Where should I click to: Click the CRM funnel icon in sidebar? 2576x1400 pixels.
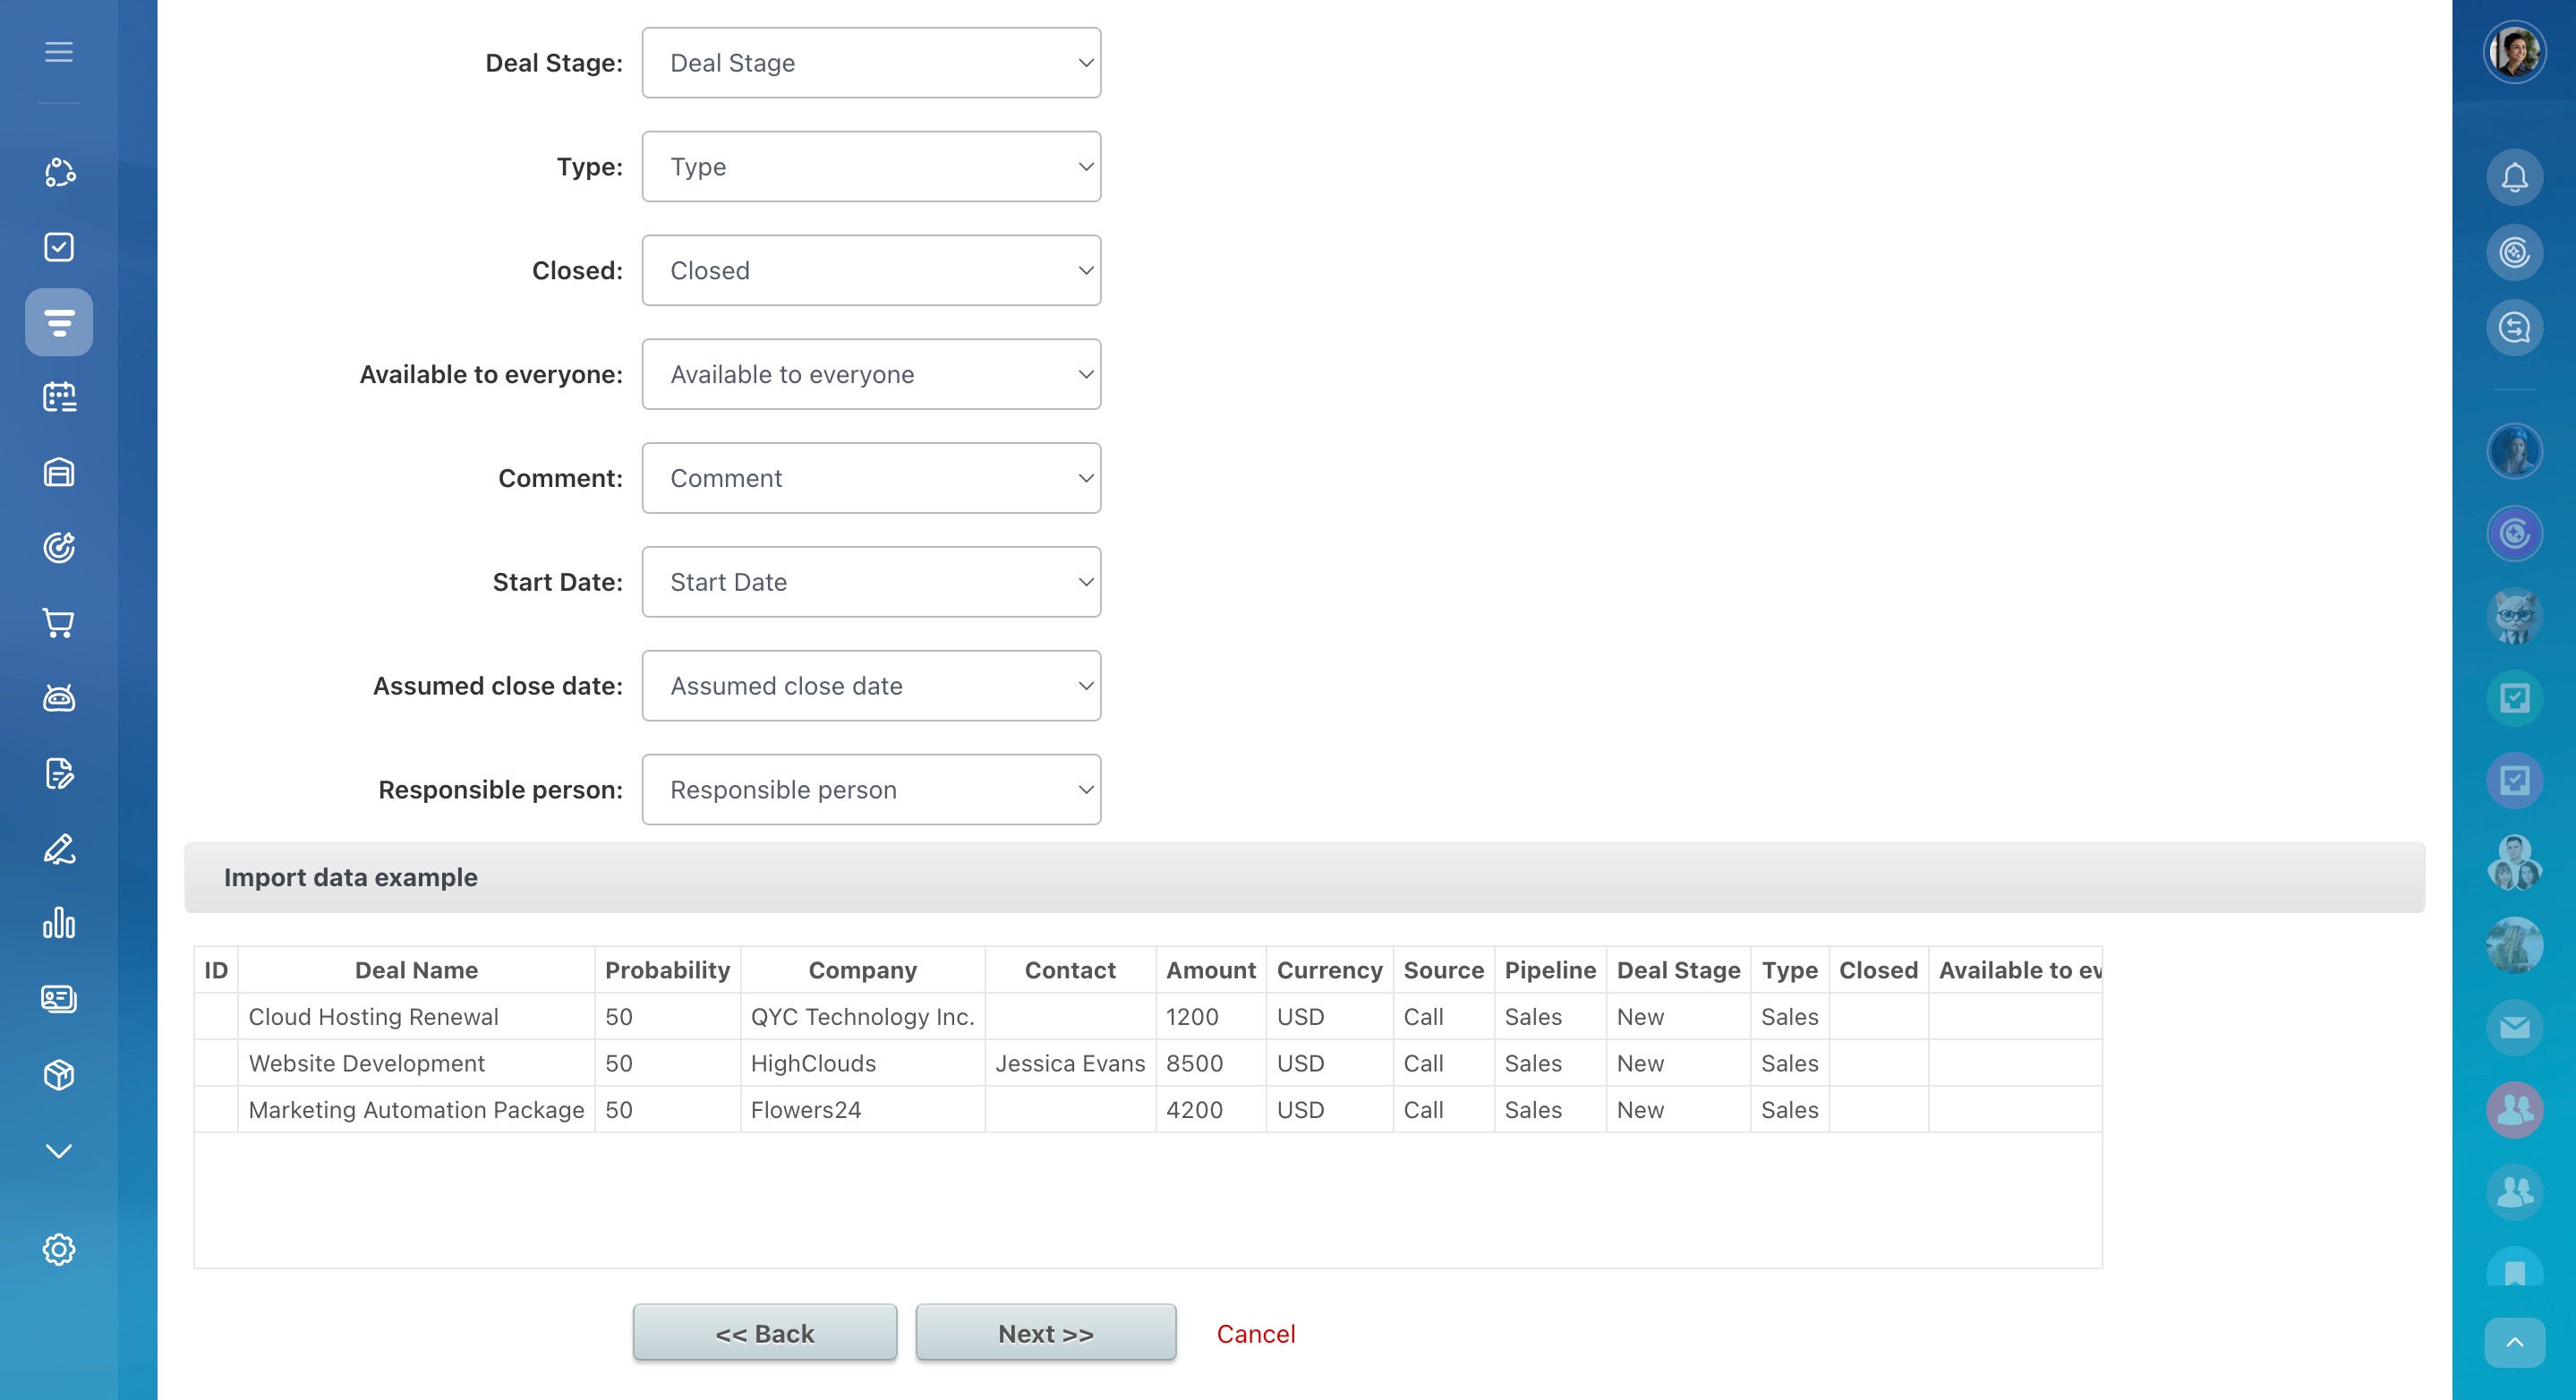(59, 322)
